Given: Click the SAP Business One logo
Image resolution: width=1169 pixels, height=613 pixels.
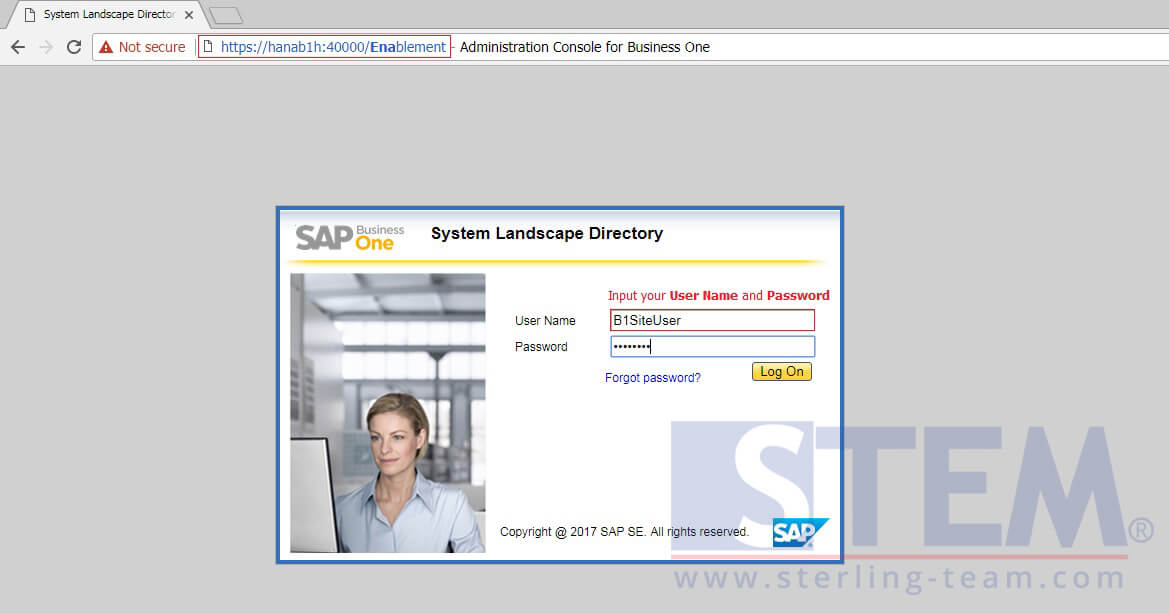Looking at the screenshot, I should click(350, 237).
